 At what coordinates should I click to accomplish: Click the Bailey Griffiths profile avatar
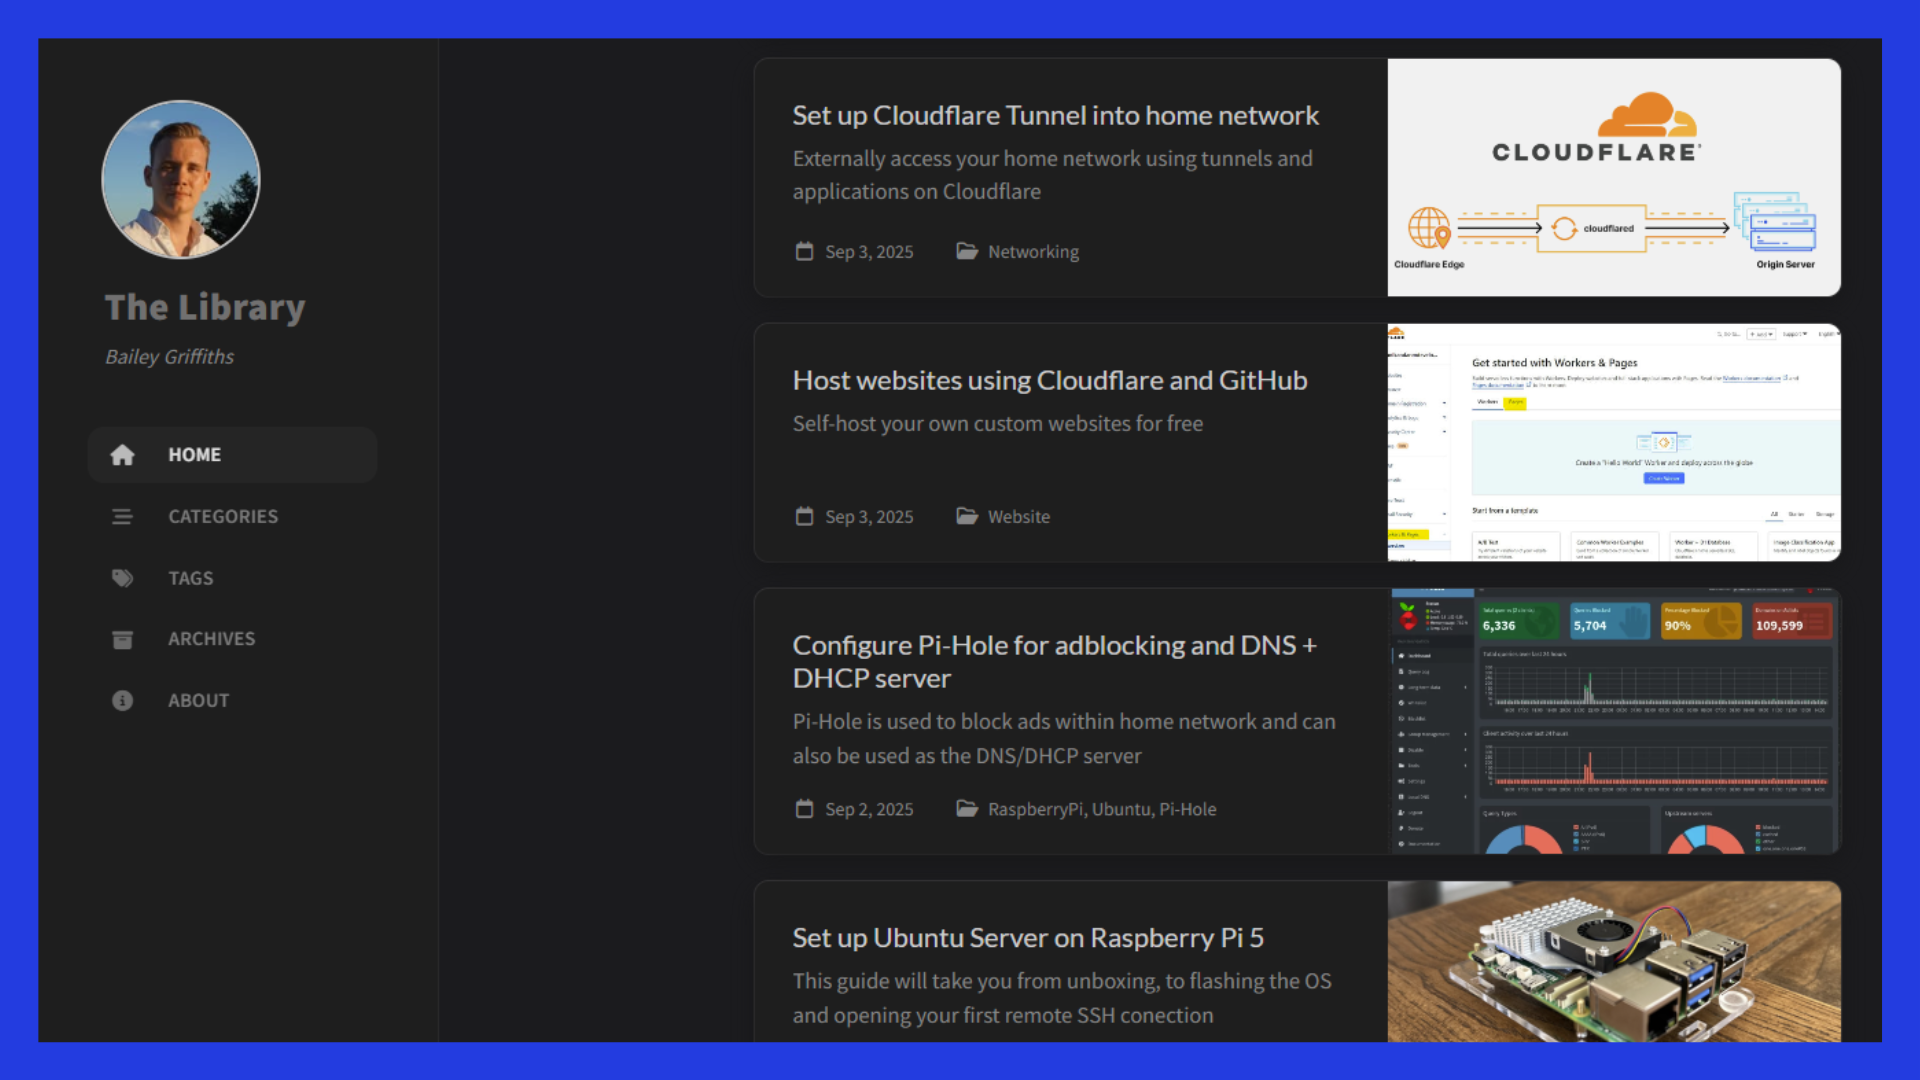click(181, 179)
